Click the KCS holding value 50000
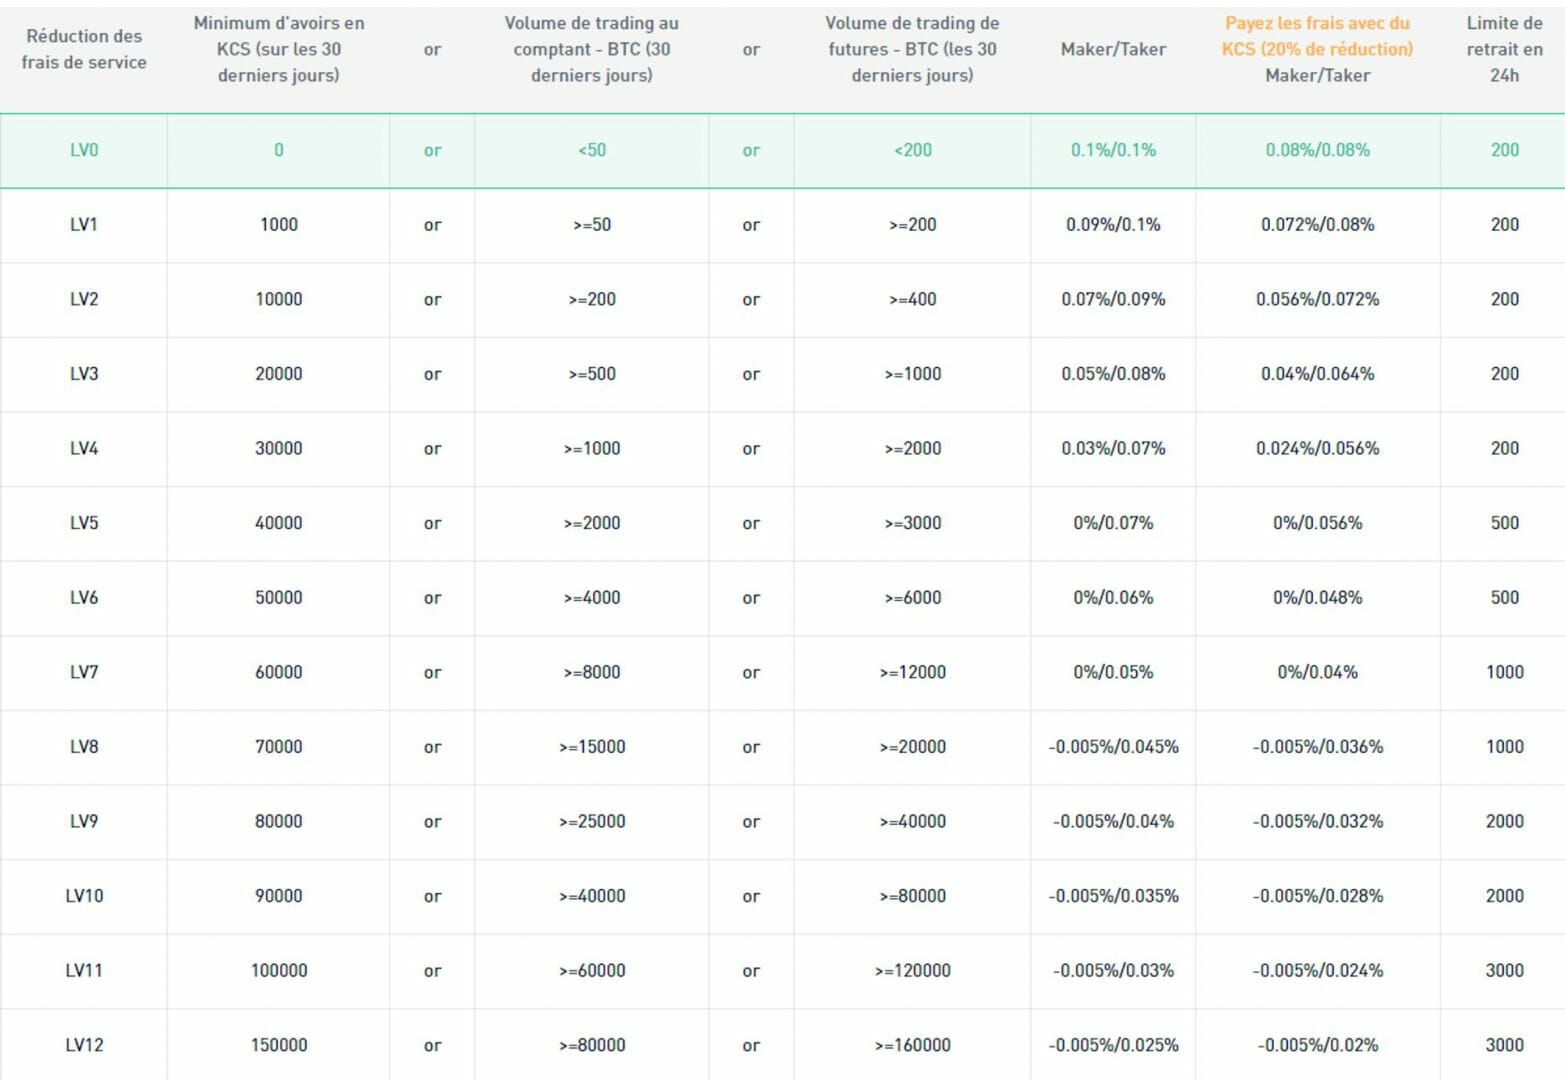Image resolution: width=1565 pixels, height=1080 pixels. tap(279, 597)
